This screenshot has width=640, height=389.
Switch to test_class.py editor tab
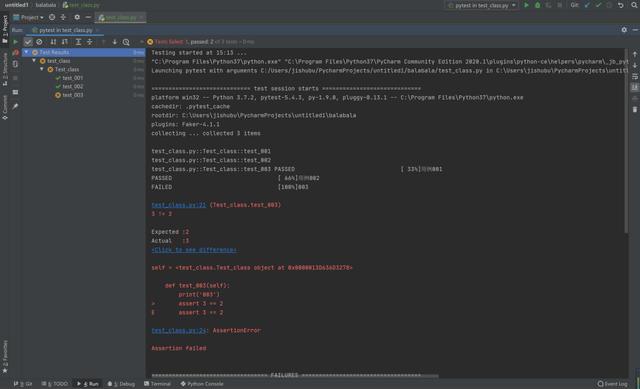pyautogui.click(x=120, y=18)
